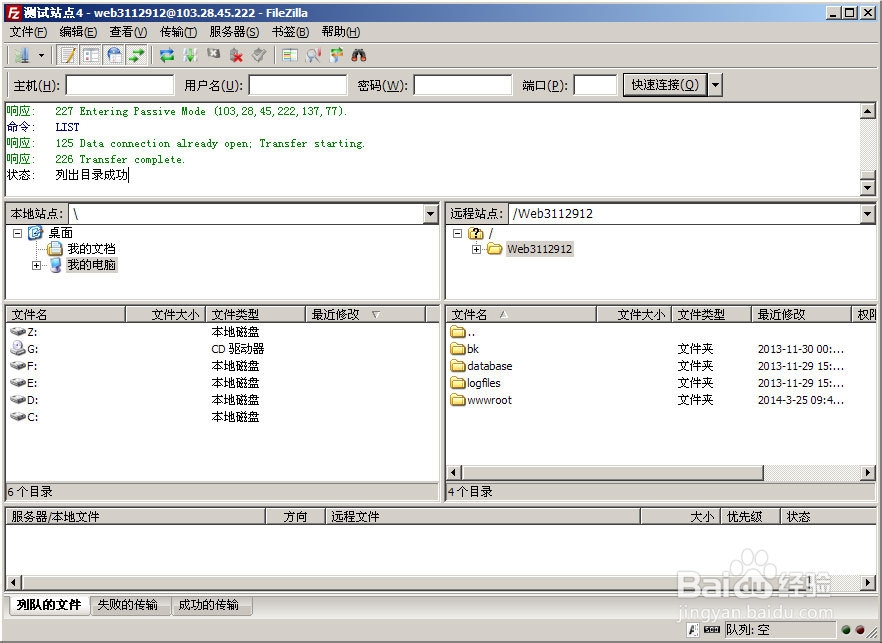Image resolution: width=882 pixels, height=643 pixels.
Task: Switch to the 失败的传输 tab
Action: [129, 605]
